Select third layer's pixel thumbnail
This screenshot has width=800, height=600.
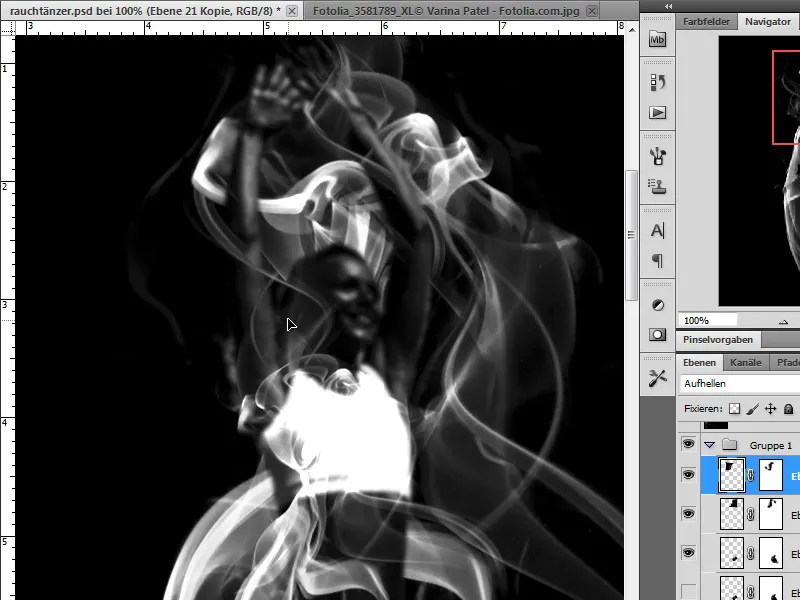(x=732, y=553)
